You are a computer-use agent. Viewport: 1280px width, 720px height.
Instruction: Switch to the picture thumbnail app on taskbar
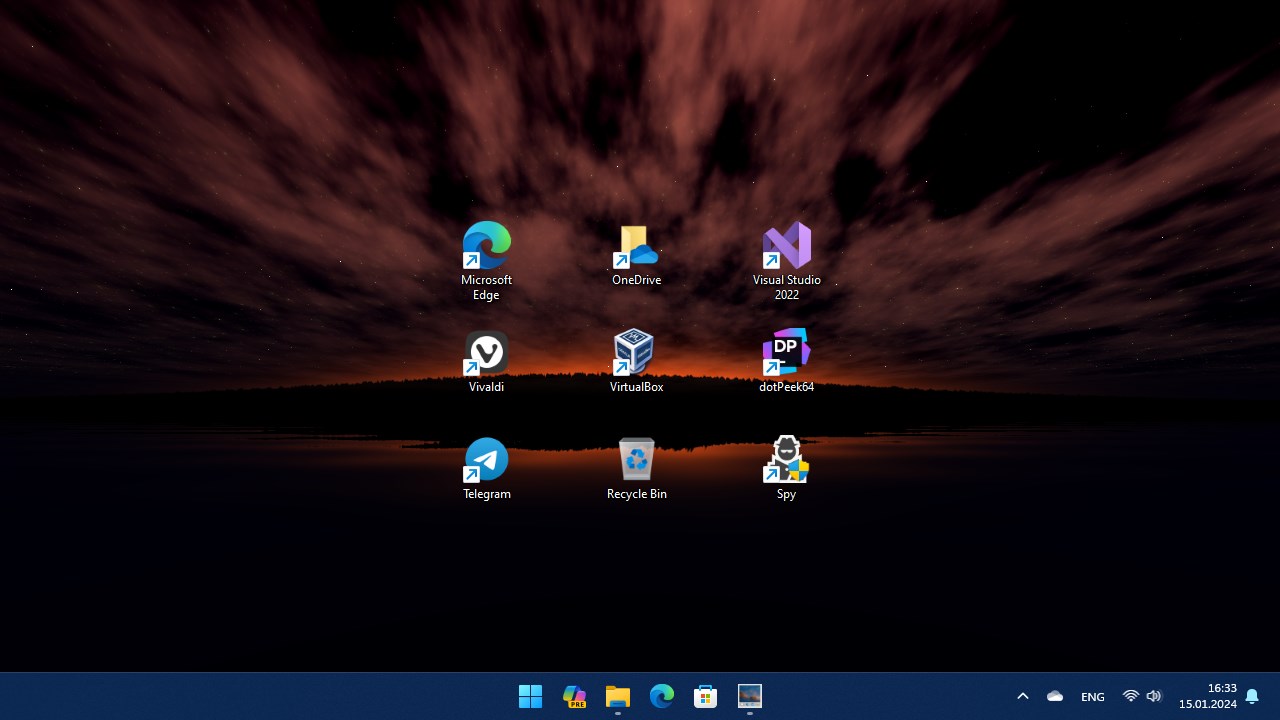point(750,696)
